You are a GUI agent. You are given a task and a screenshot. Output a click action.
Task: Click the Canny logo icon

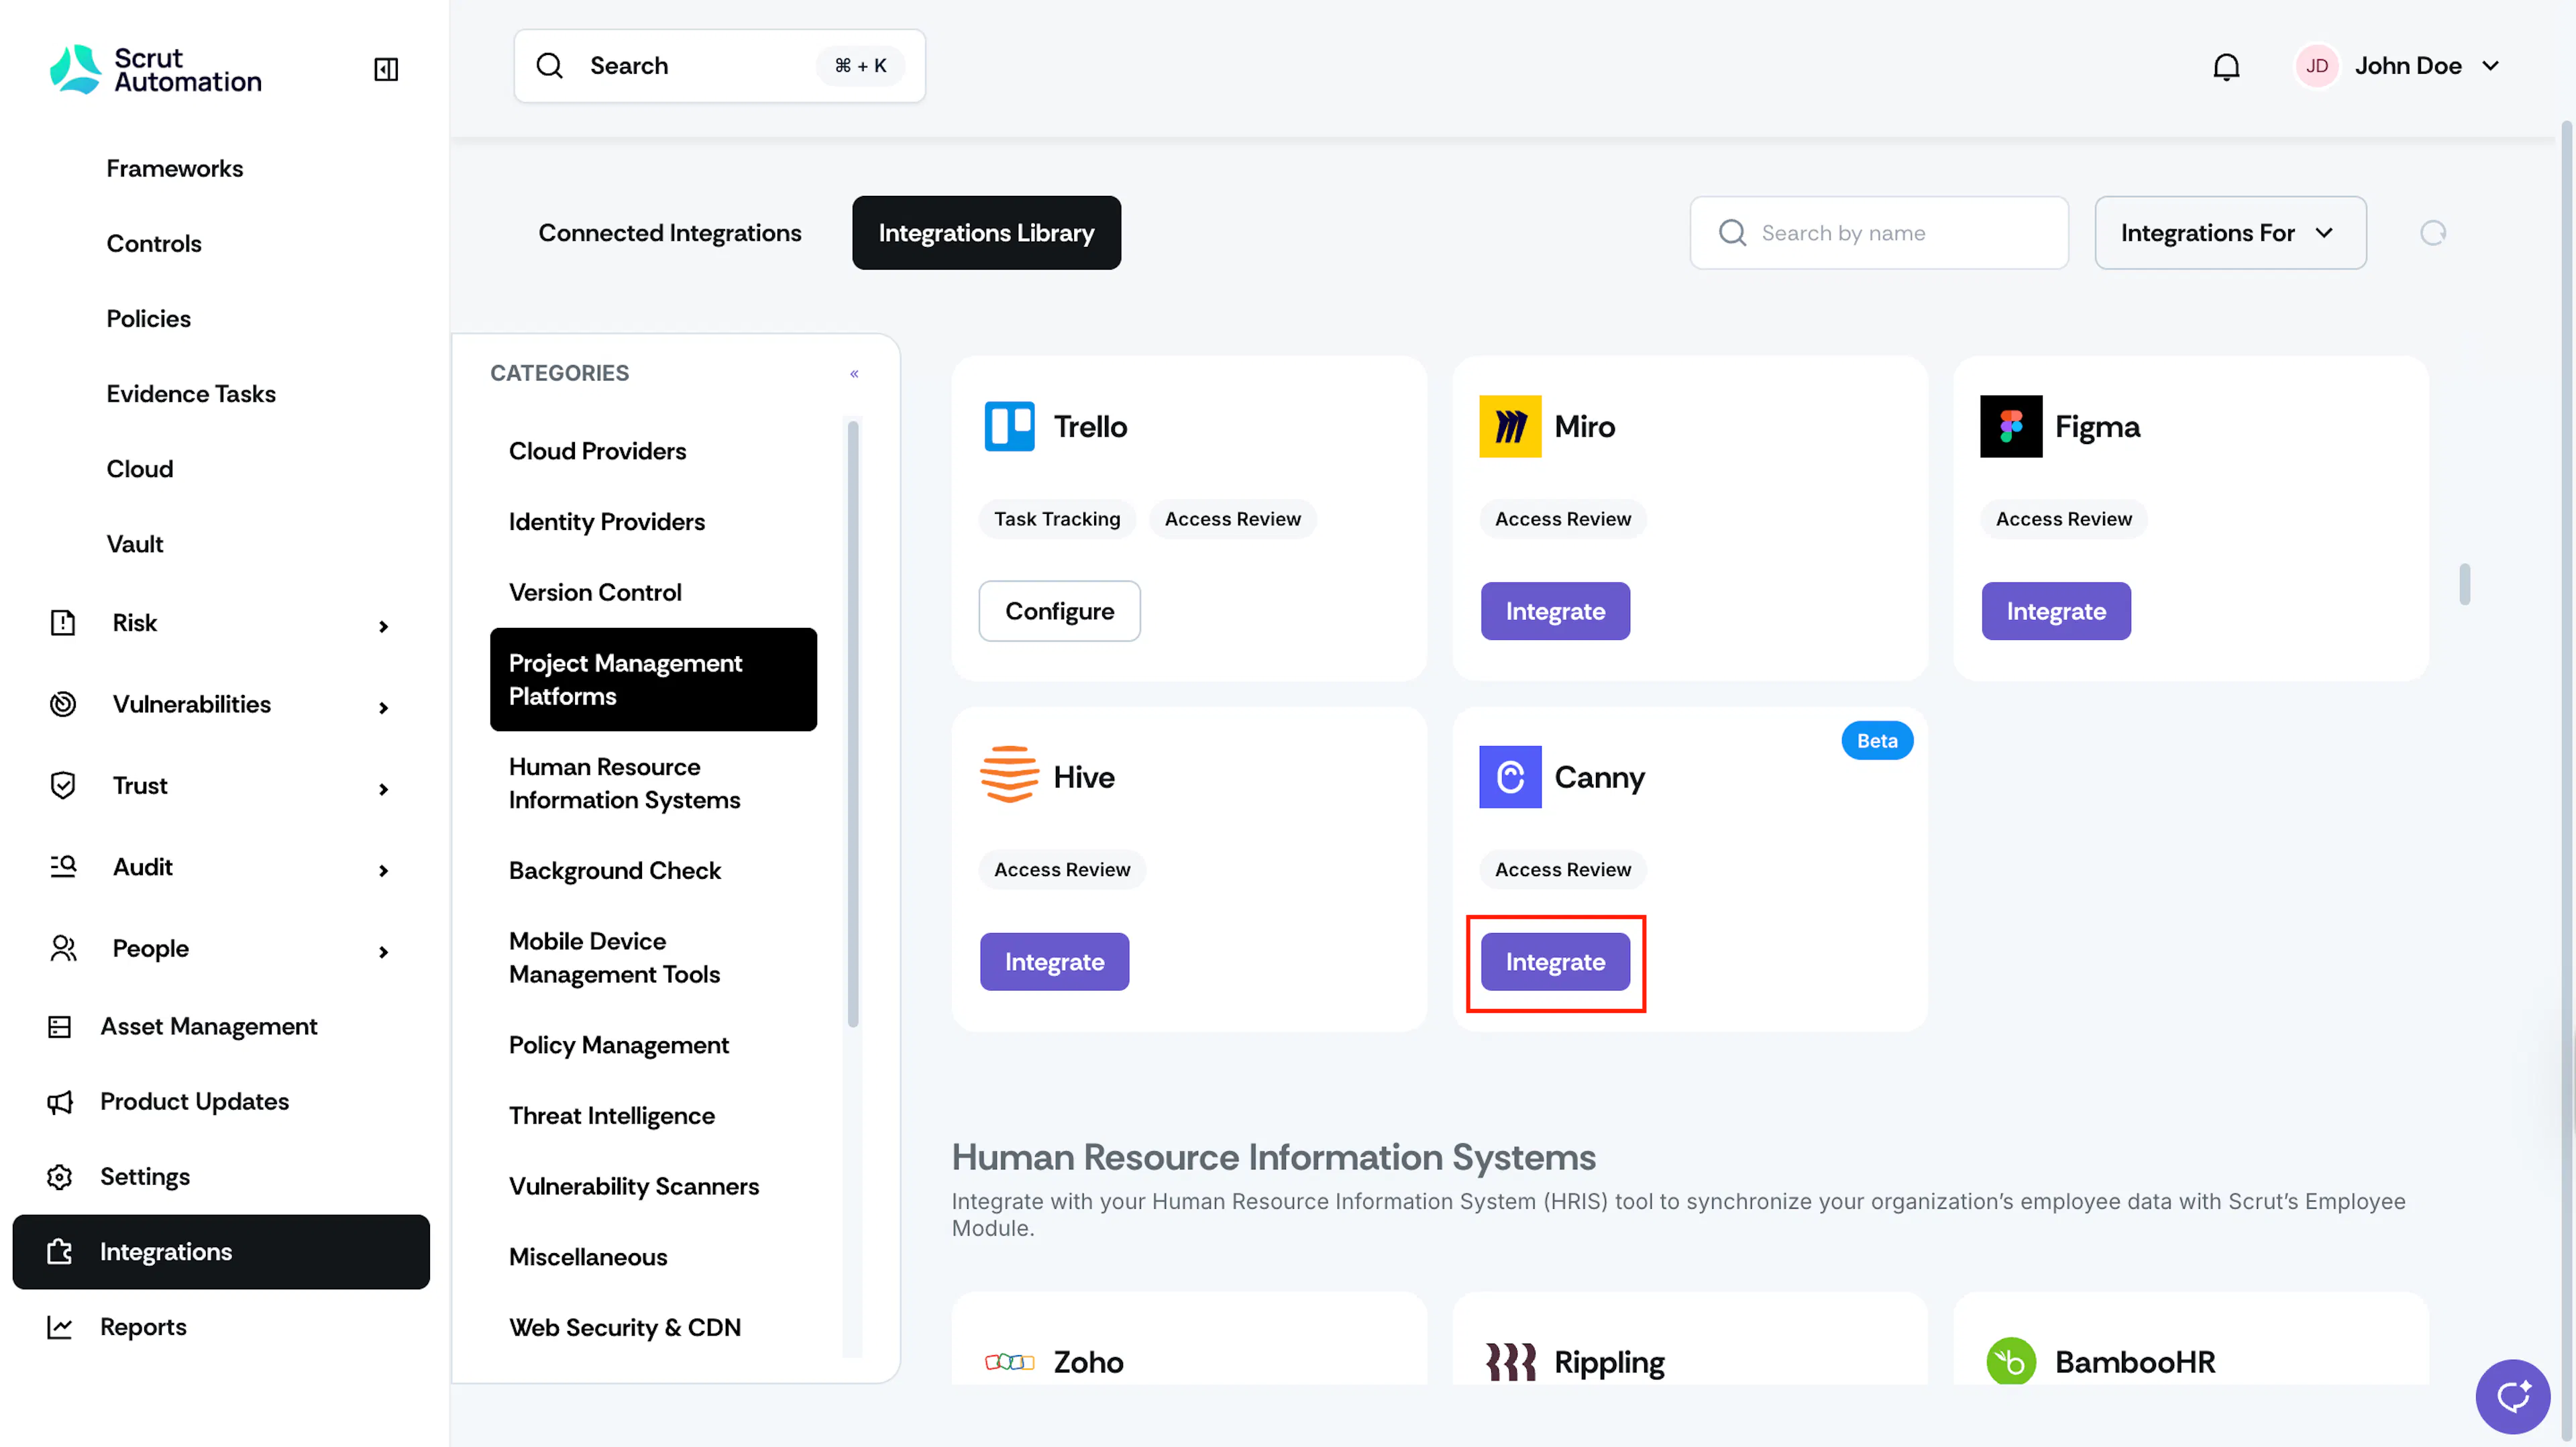coord(1510,777)
